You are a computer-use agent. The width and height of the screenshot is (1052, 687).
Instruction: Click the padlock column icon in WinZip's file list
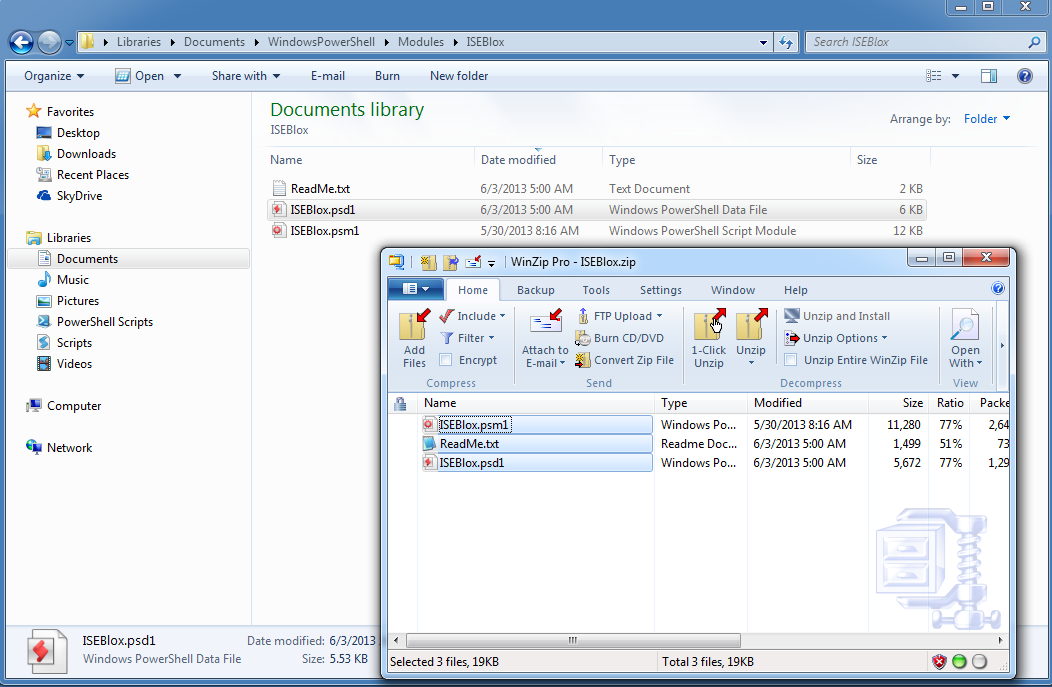[401, 403]
